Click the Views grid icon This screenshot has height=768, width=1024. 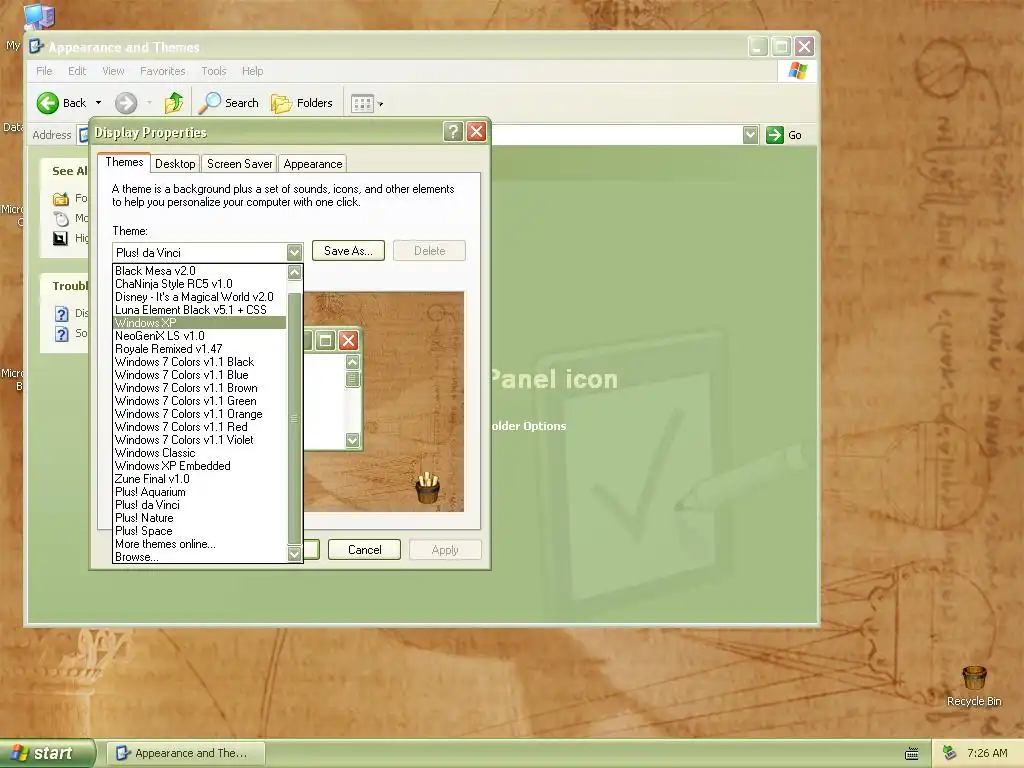click(x=362, y=103)
